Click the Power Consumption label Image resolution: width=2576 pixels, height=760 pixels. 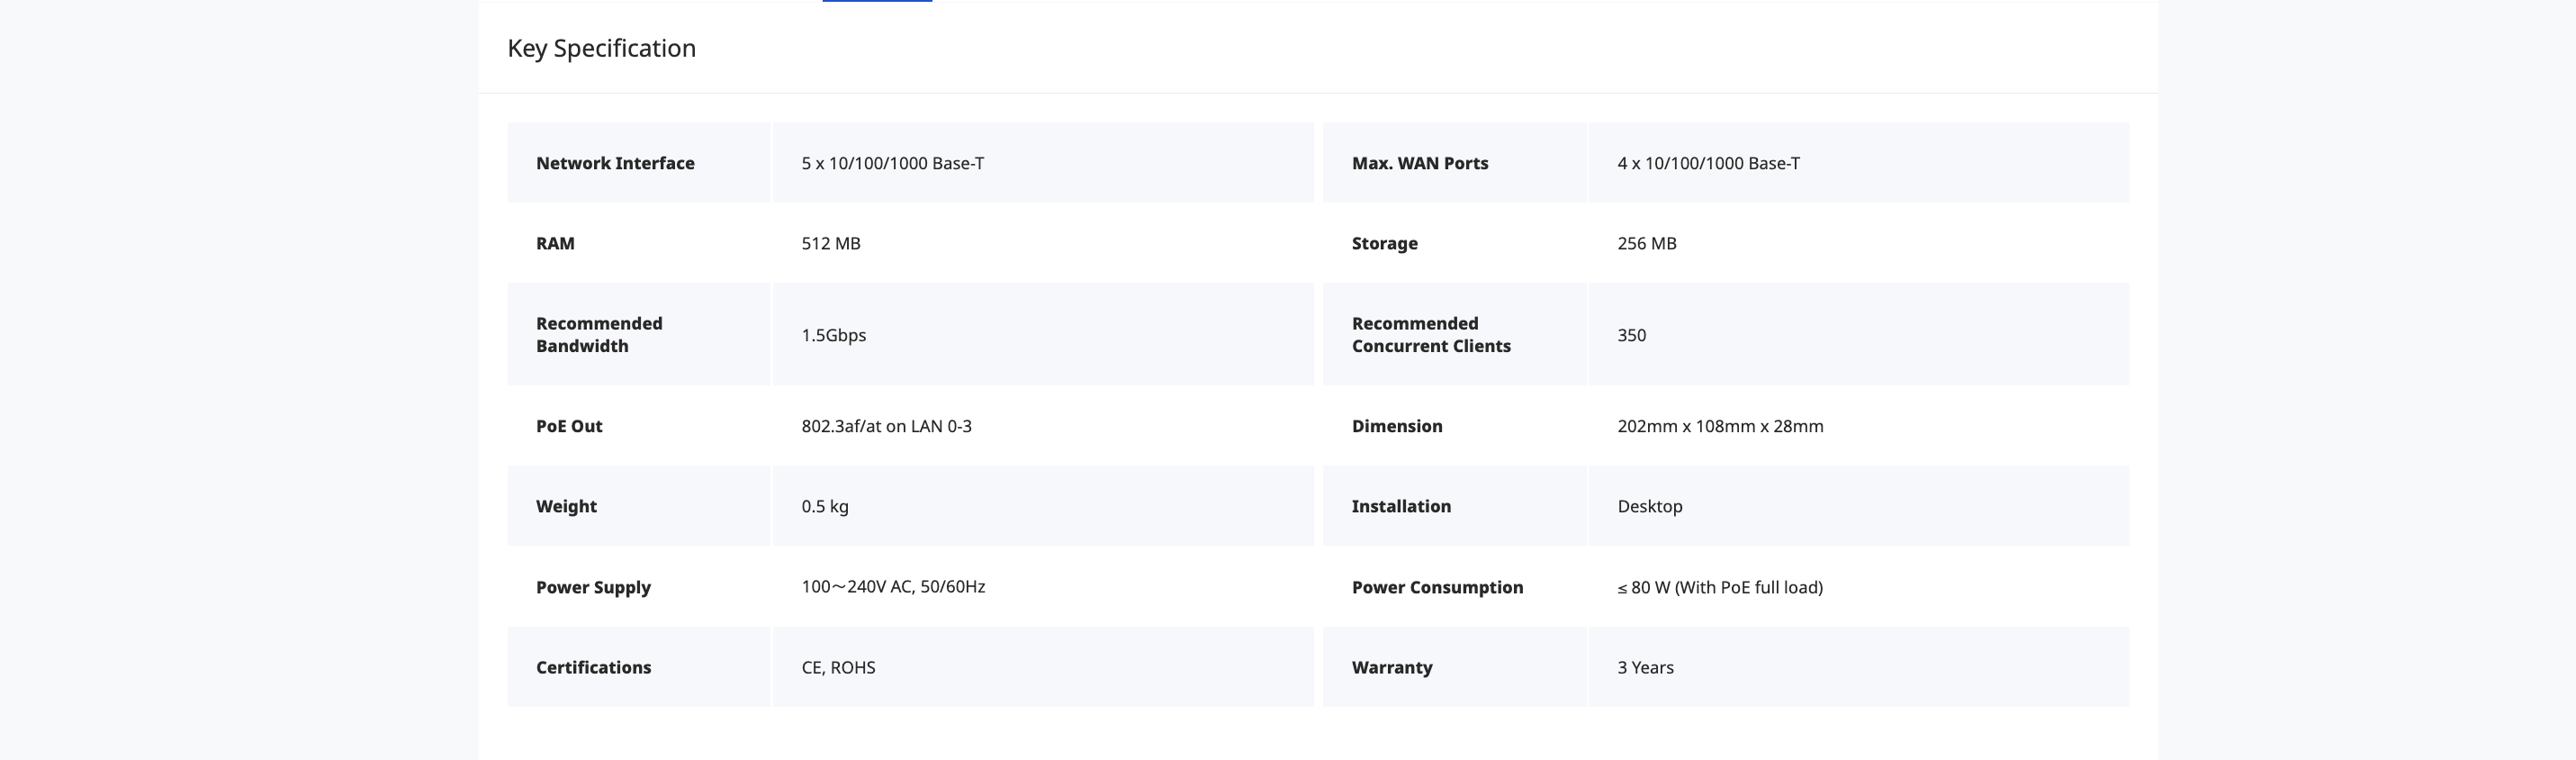[x=1437, y=587]
